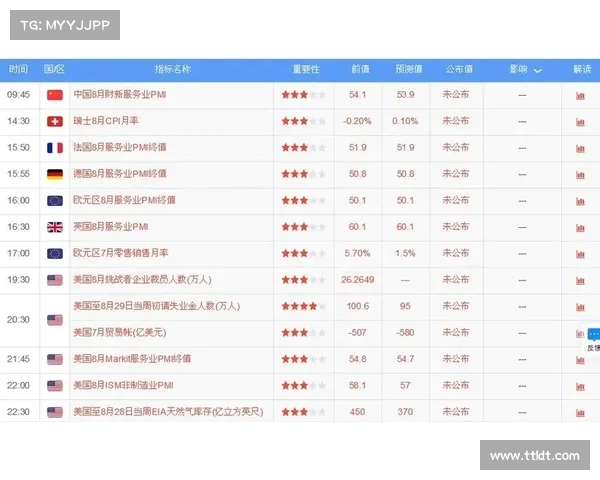
Task: Click the 国/区 column header
Action: point(54,69)
